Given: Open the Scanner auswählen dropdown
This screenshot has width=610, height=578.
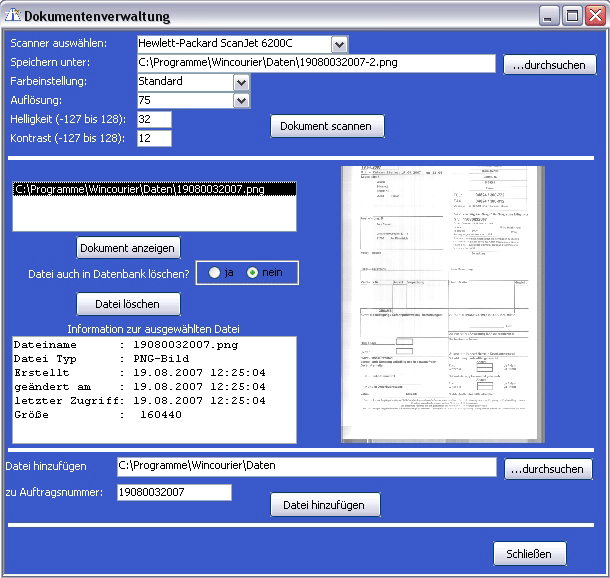Looking at the screenshot, I should [x=339, y=44].
